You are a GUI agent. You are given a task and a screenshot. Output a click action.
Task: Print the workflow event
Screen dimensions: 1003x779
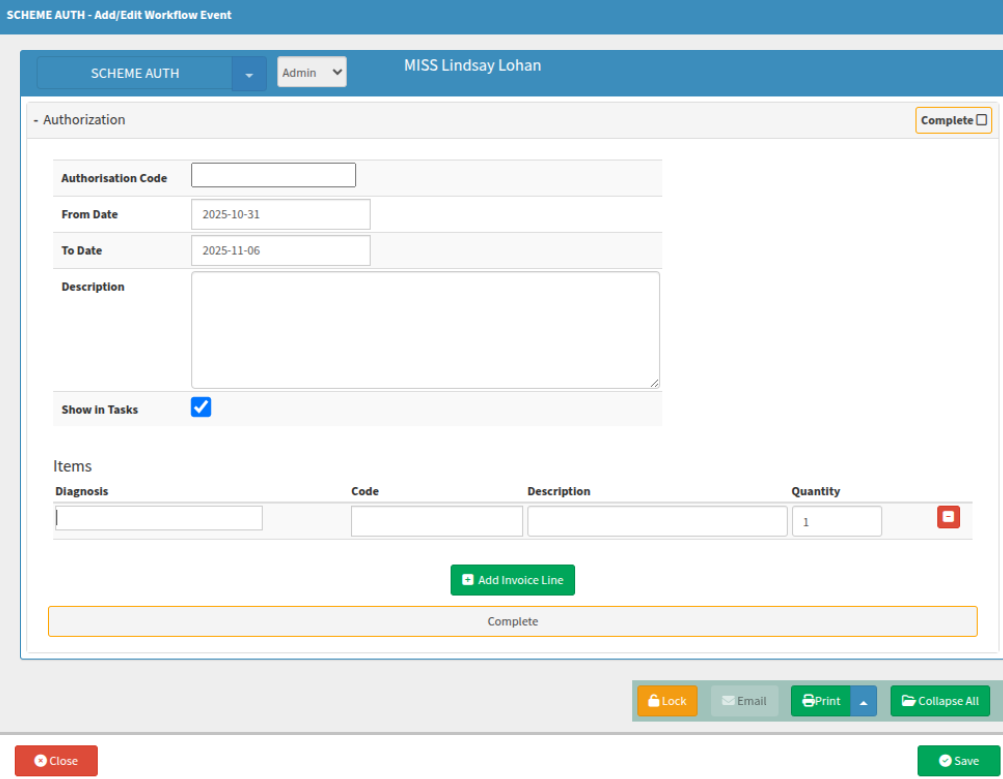coord(821,701)
